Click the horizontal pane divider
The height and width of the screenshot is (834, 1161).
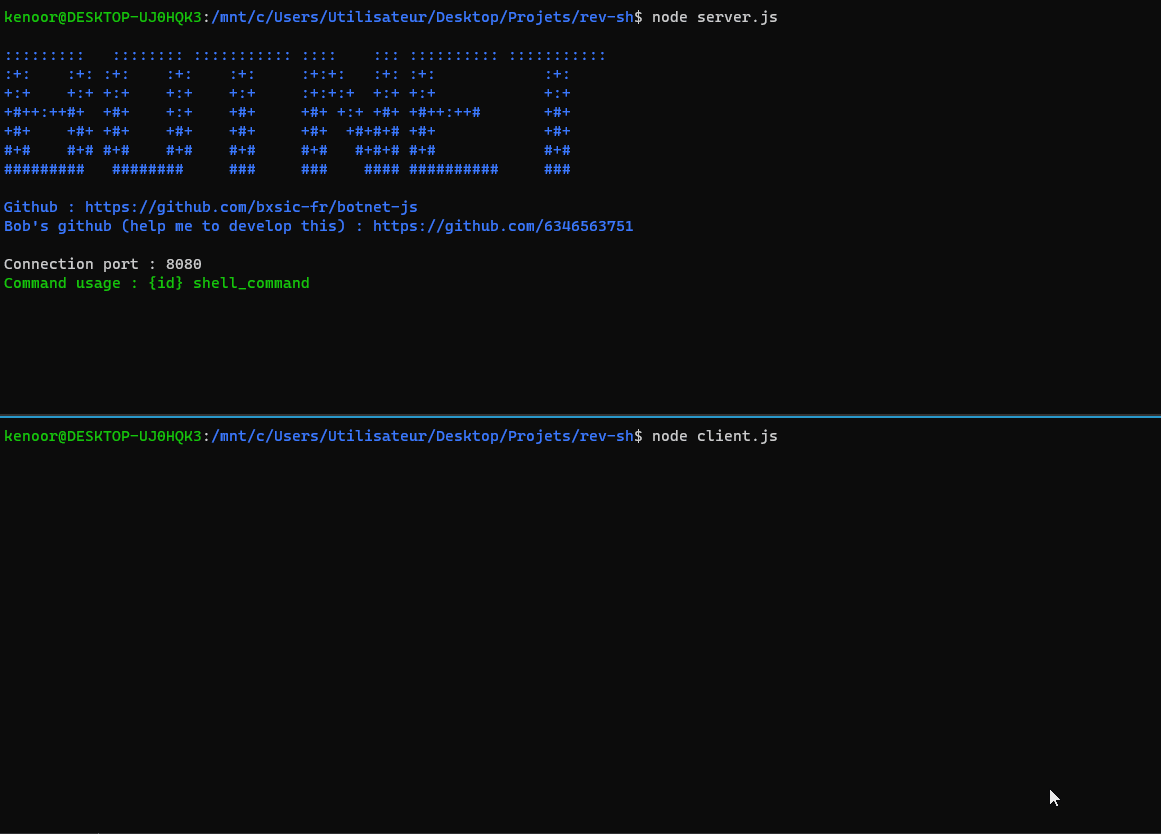[x=580, y=417]
